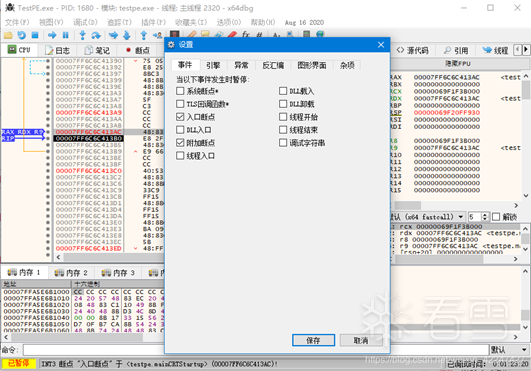Click the step over toolbar icon
Viewport: 531px width, 371px height.
(x=96, y=35)
